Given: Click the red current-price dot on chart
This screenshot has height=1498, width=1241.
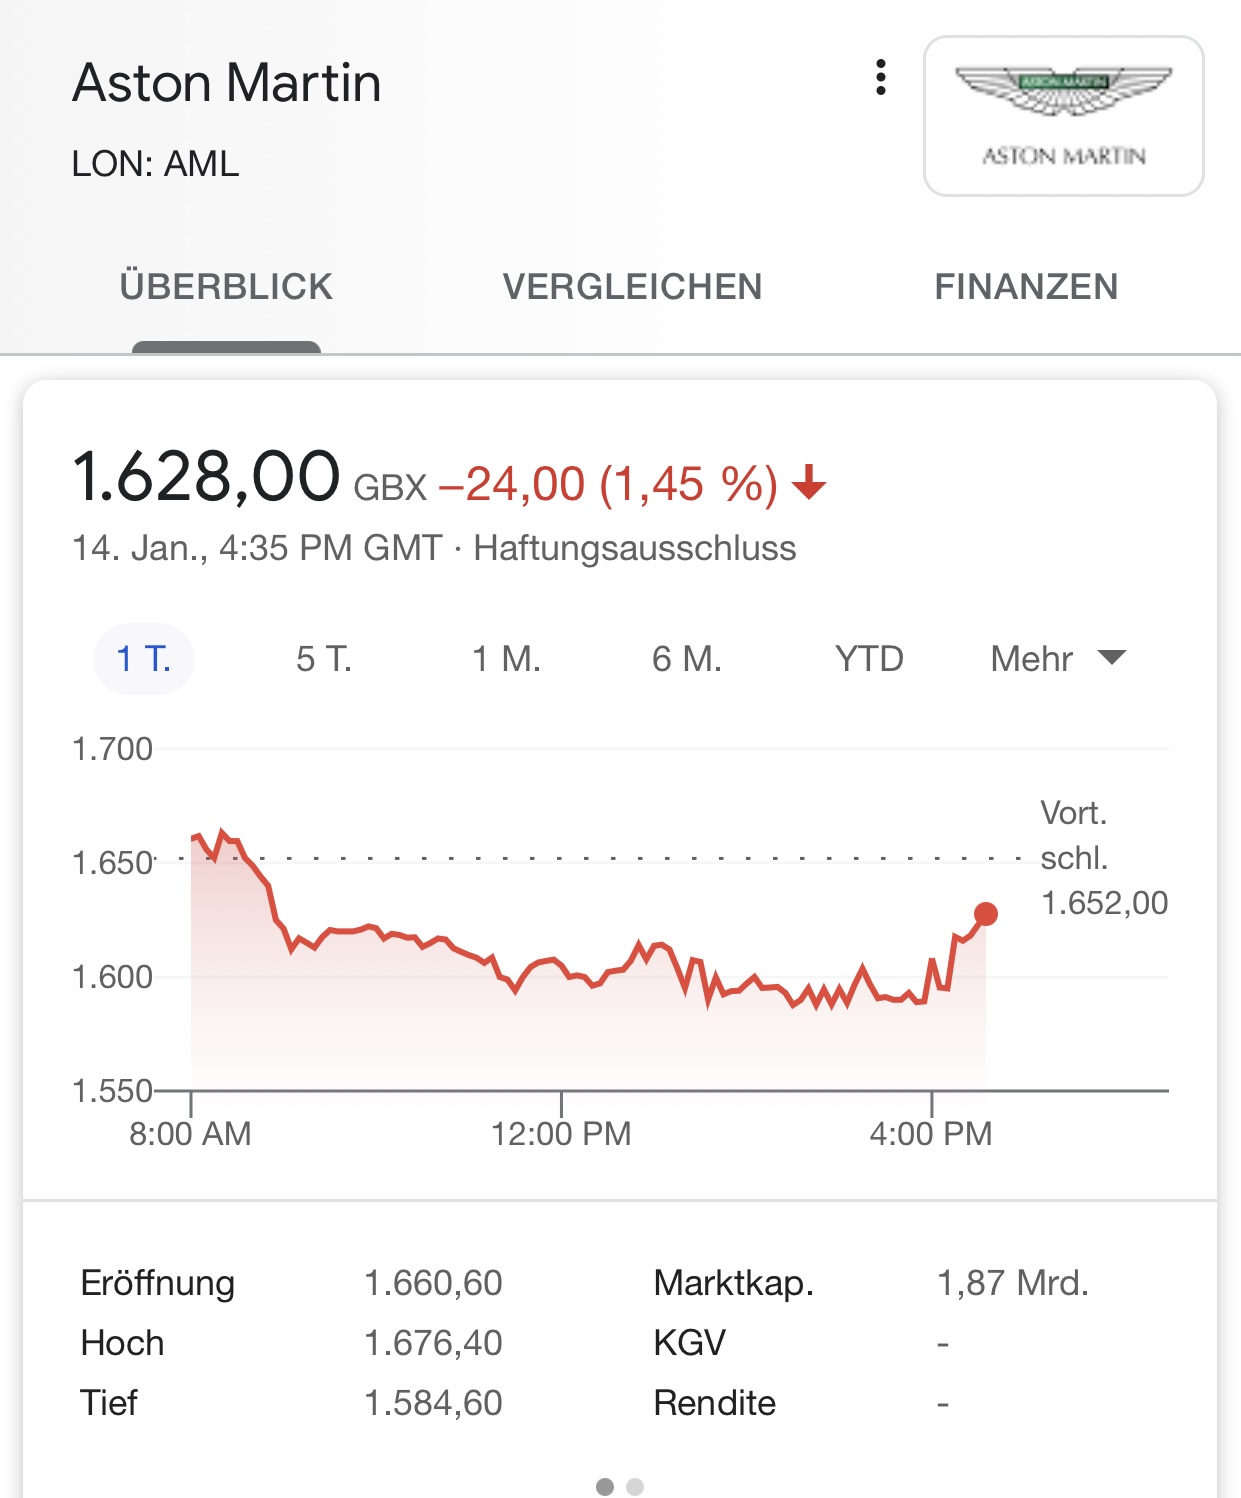Looking at the screenshot, I should [x=985, y=913].
